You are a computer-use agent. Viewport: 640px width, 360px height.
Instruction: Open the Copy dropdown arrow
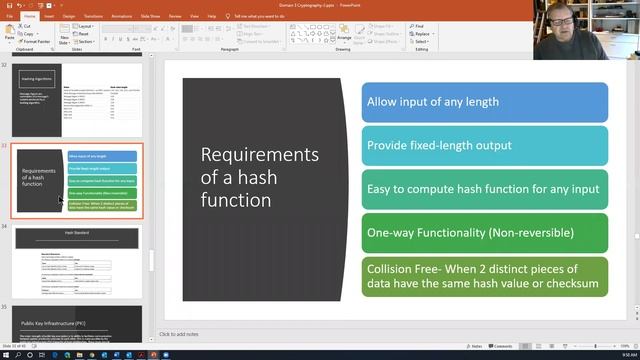[x=38, y=34]
